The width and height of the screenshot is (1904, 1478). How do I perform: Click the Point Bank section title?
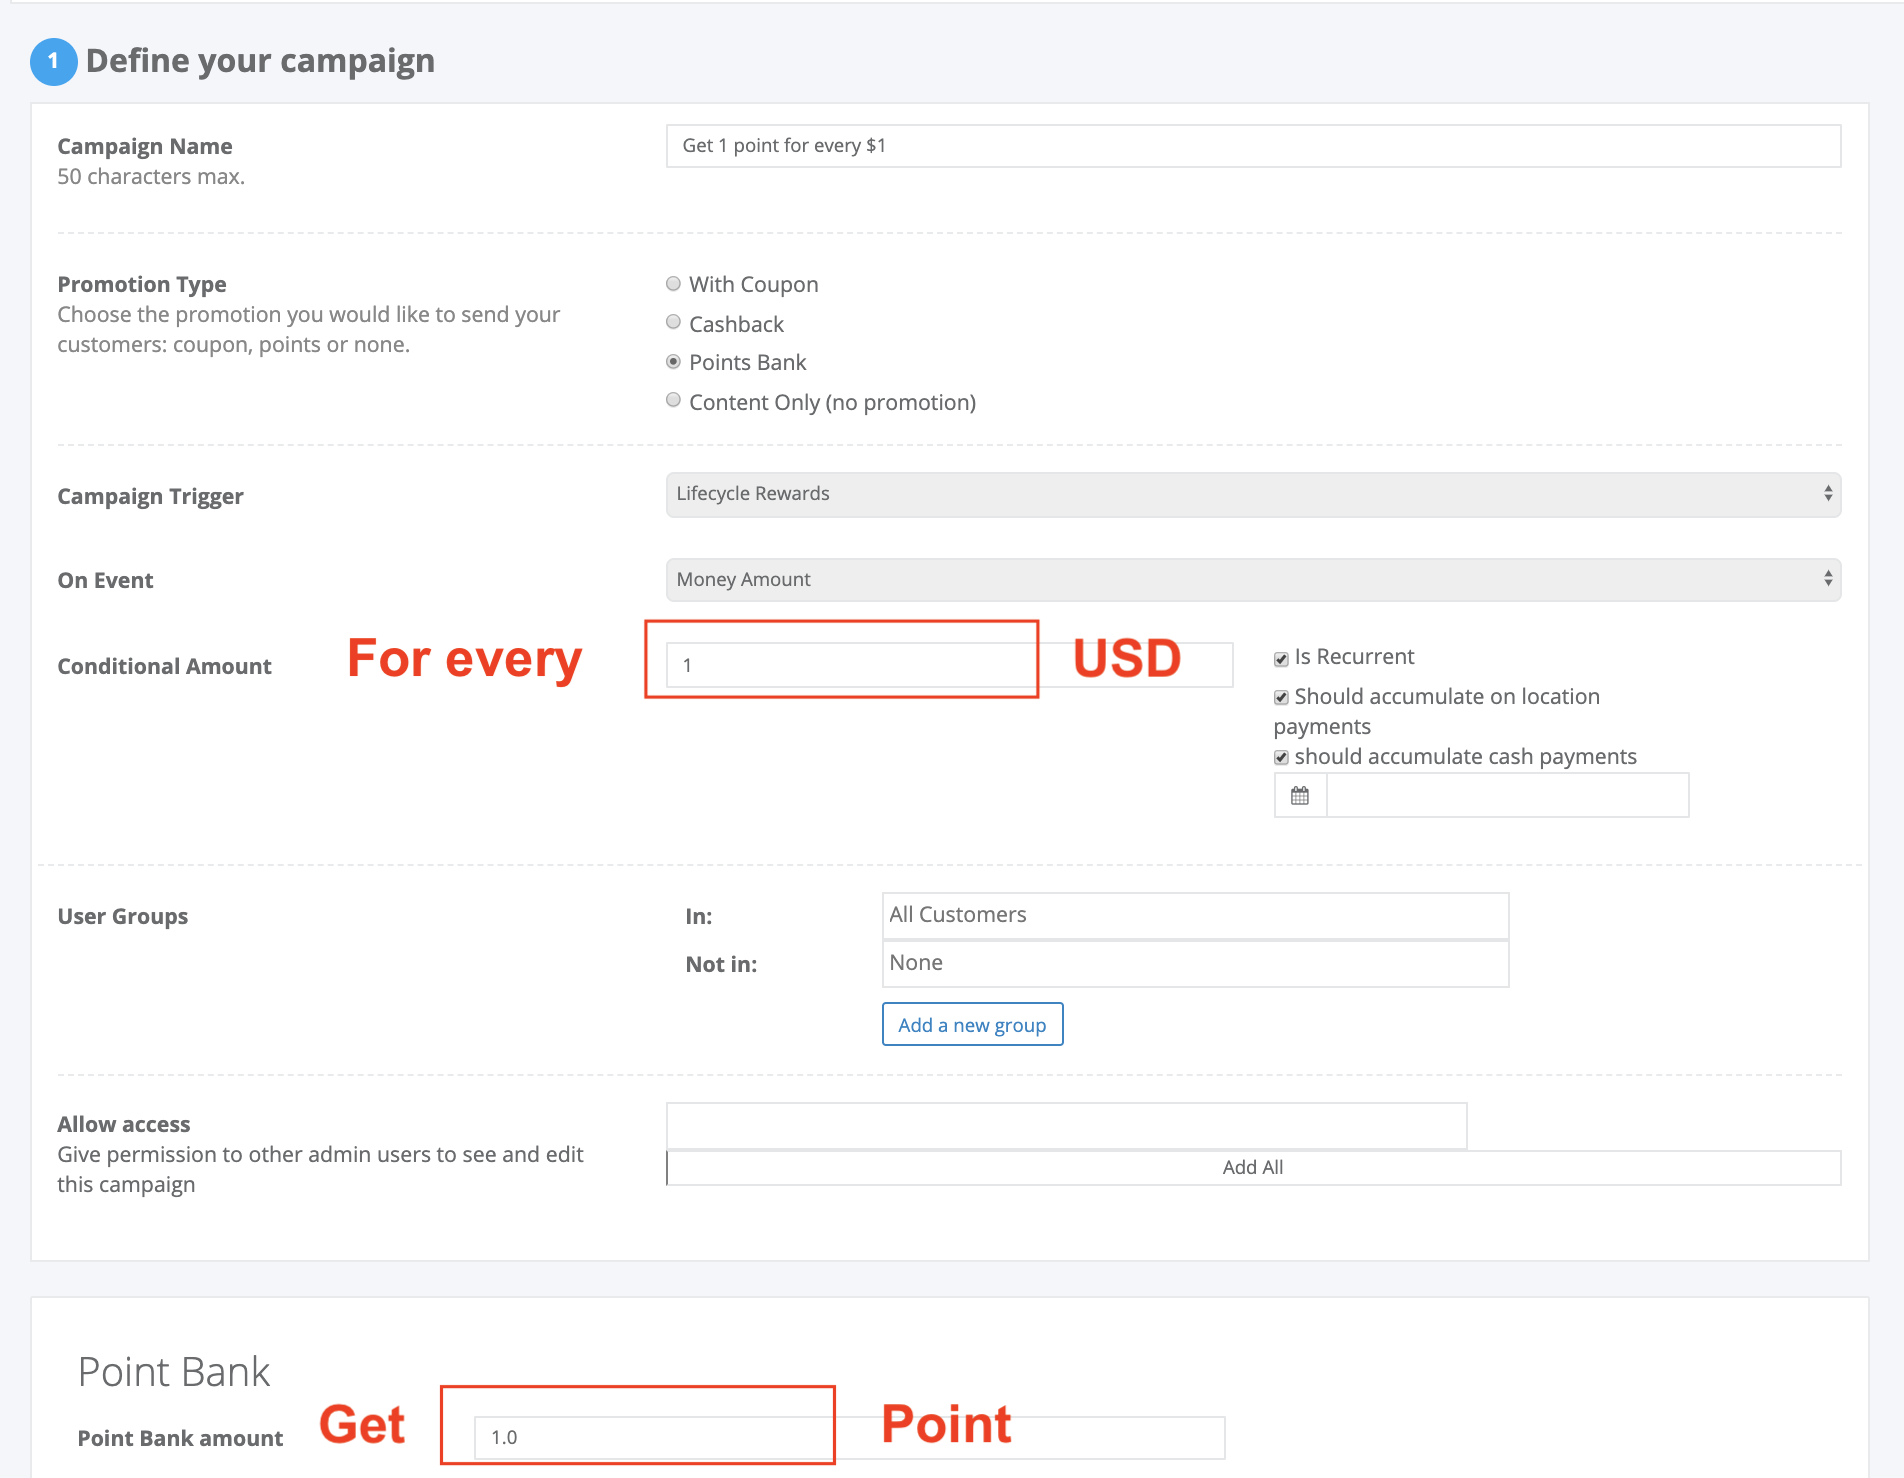tap(174, 1372)
